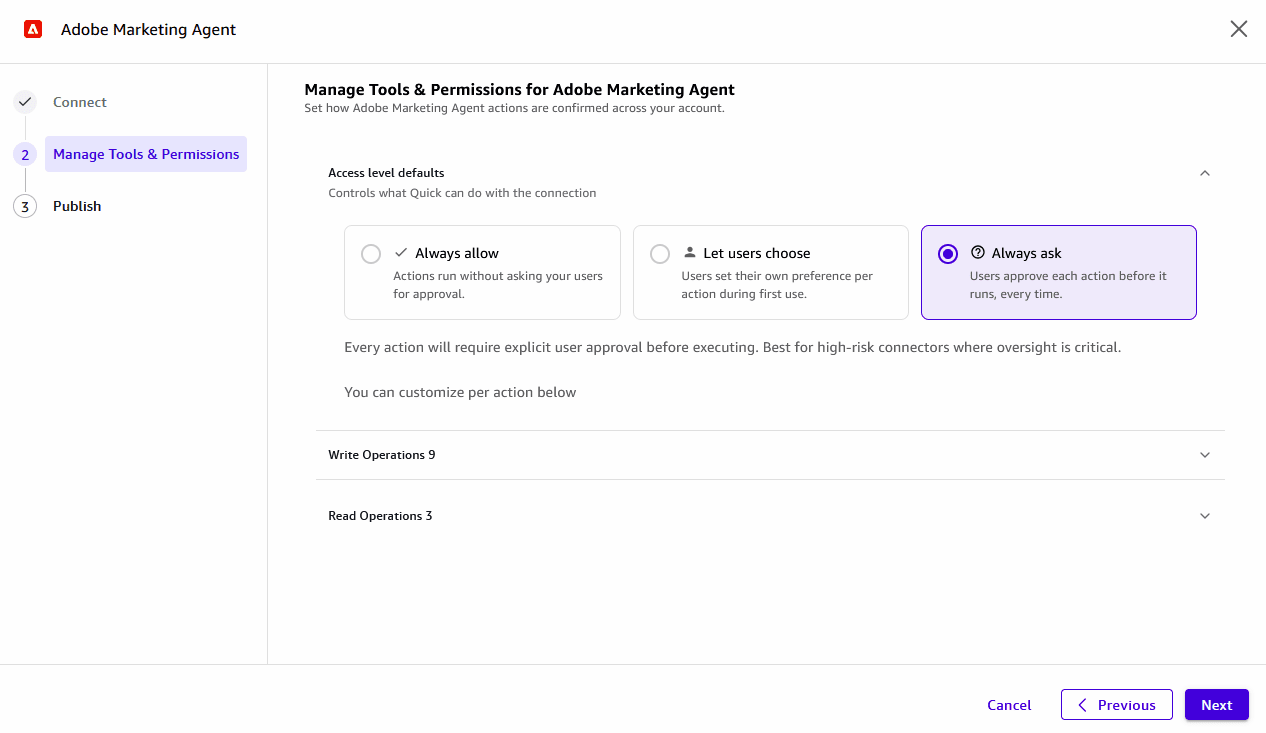Collapse the Access level defaults section
The image size is (1266, 733).
(1205, 173)
